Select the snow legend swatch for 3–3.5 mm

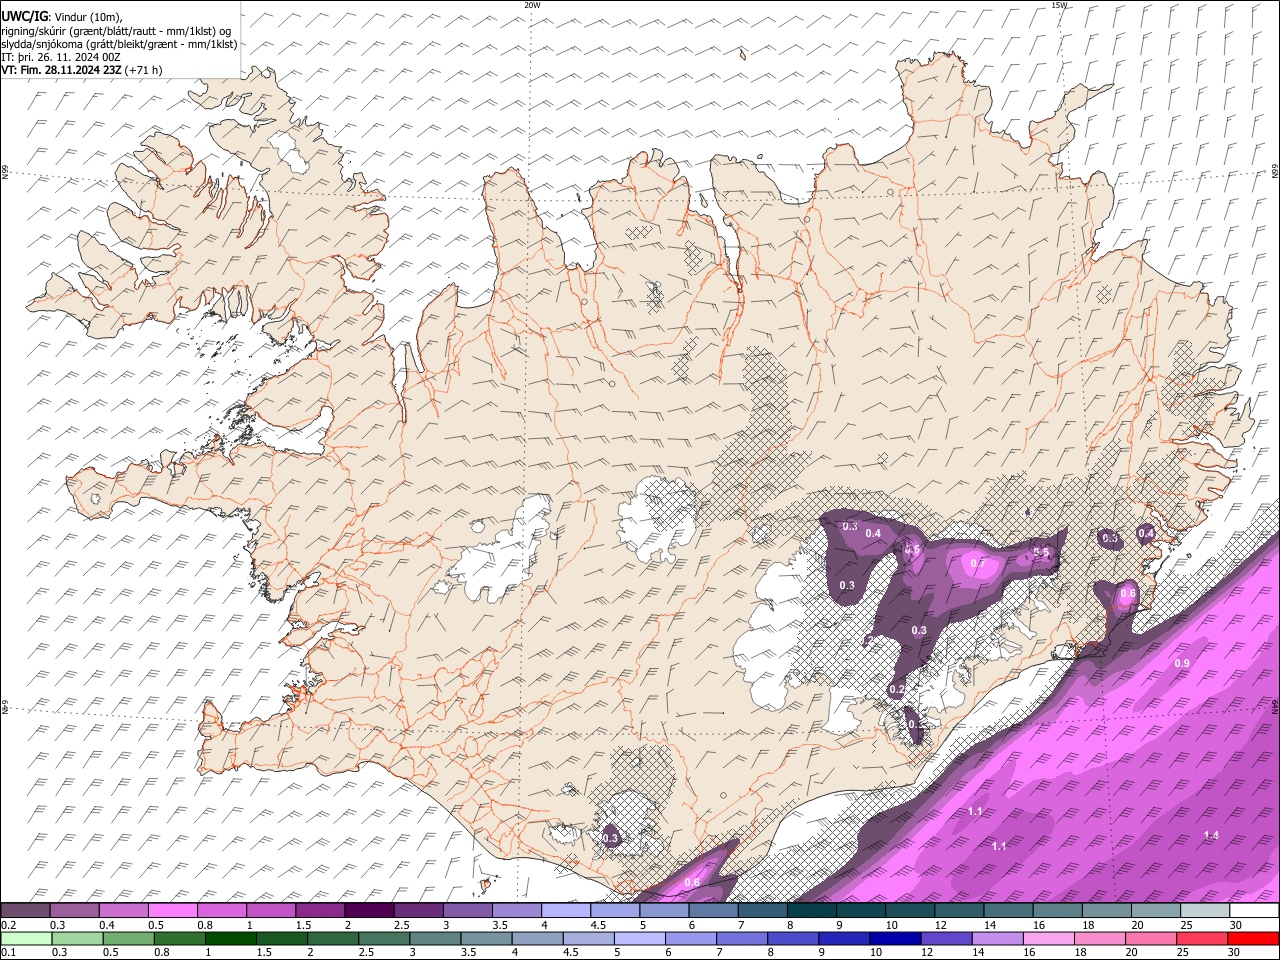point(468,911)
